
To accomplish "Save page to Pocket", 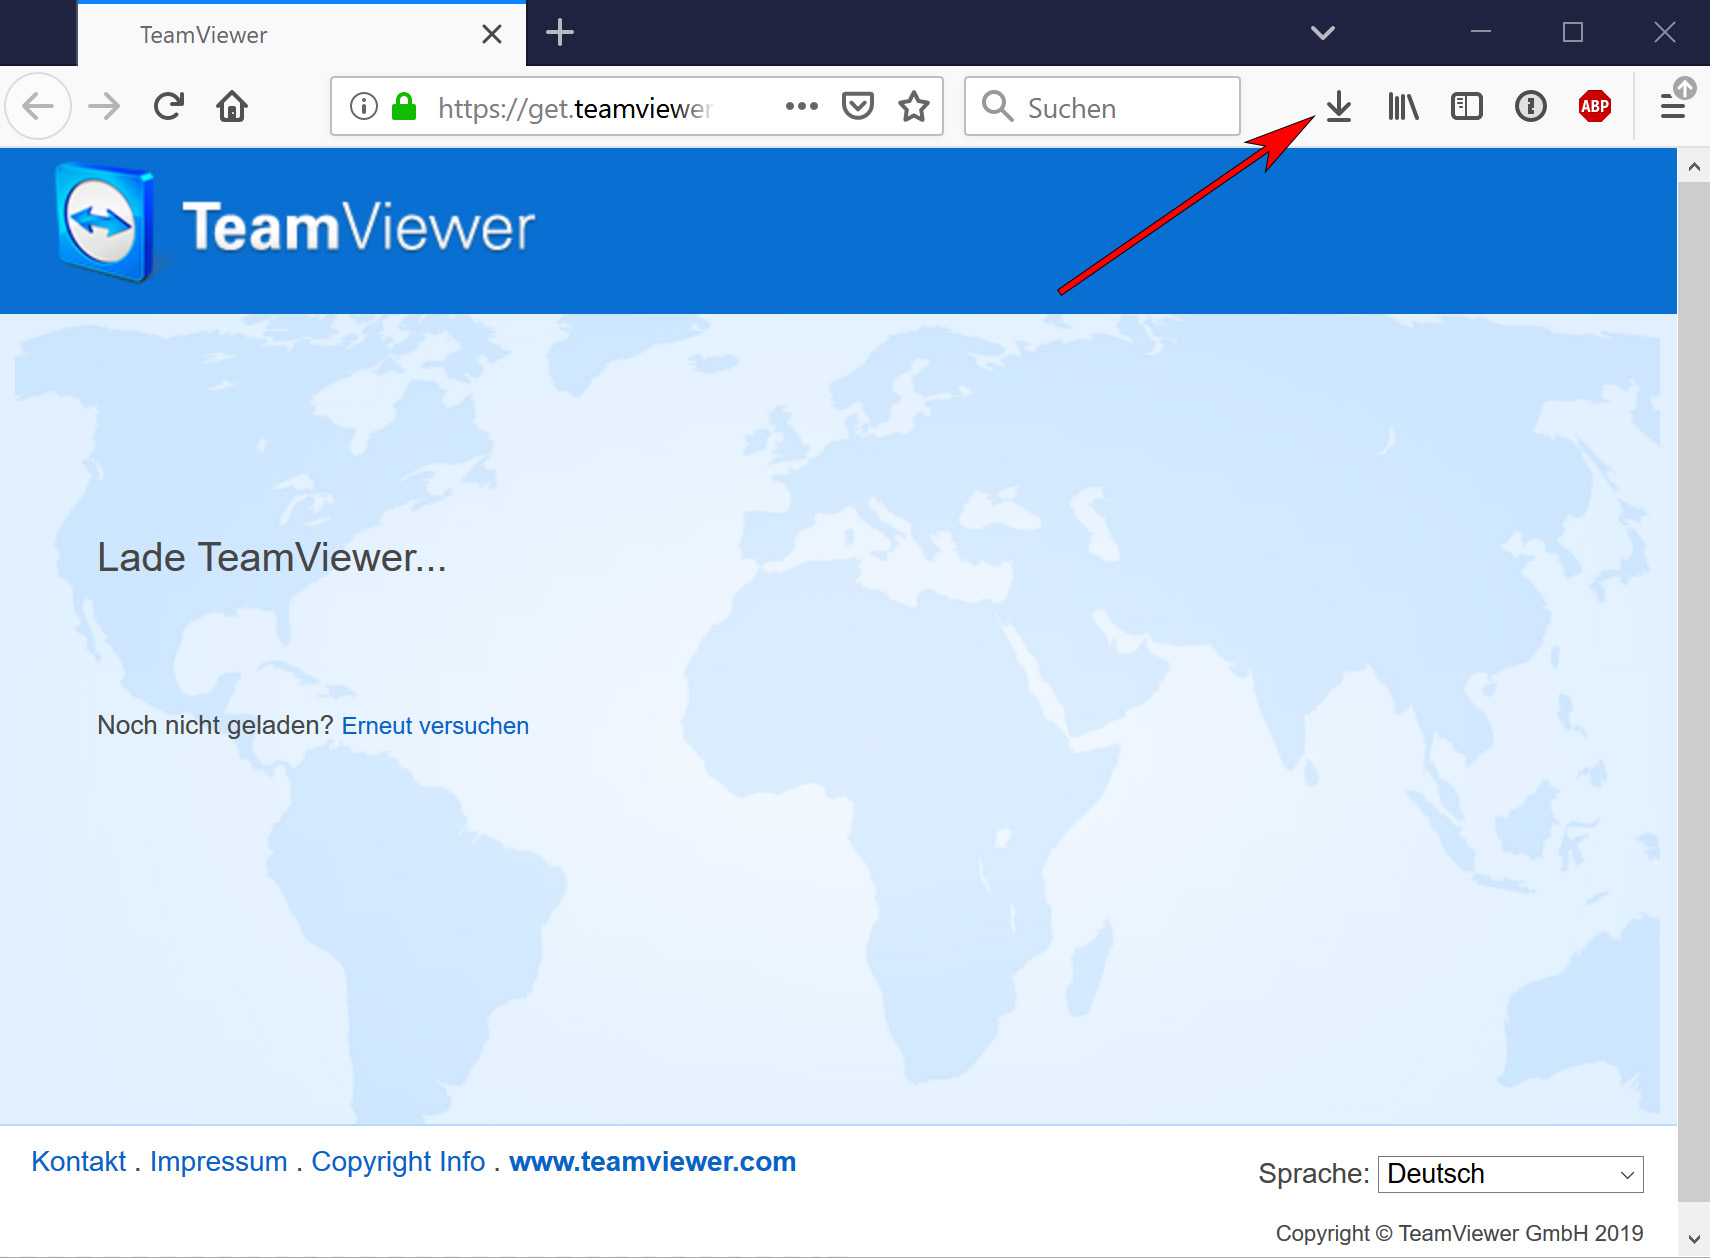I will pos(858,106).
